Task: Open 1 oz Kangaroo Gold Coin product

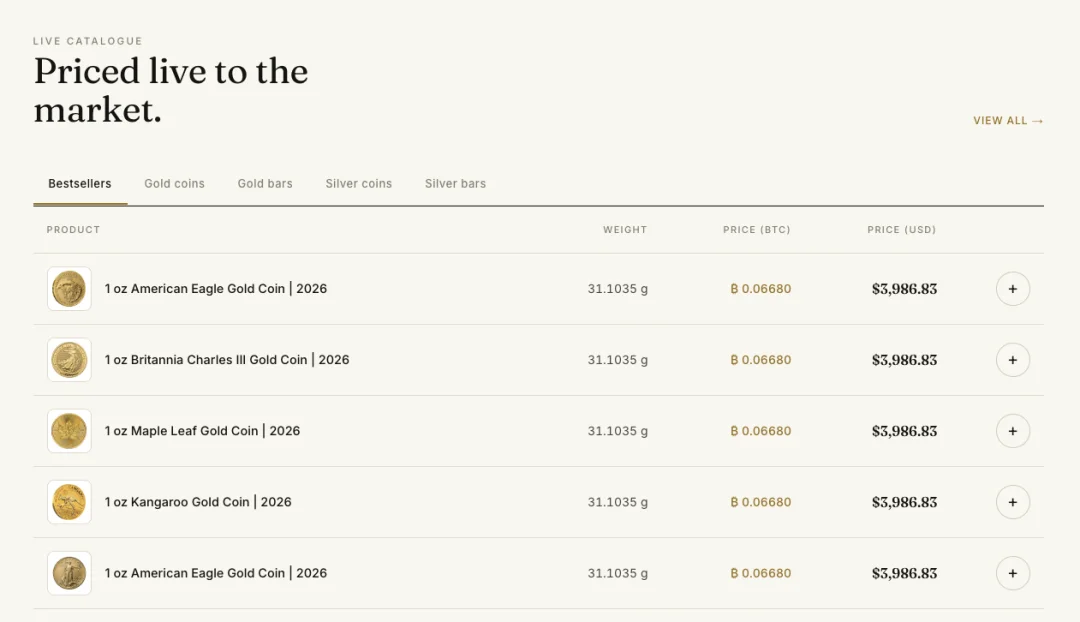Action: pos(198,502)
